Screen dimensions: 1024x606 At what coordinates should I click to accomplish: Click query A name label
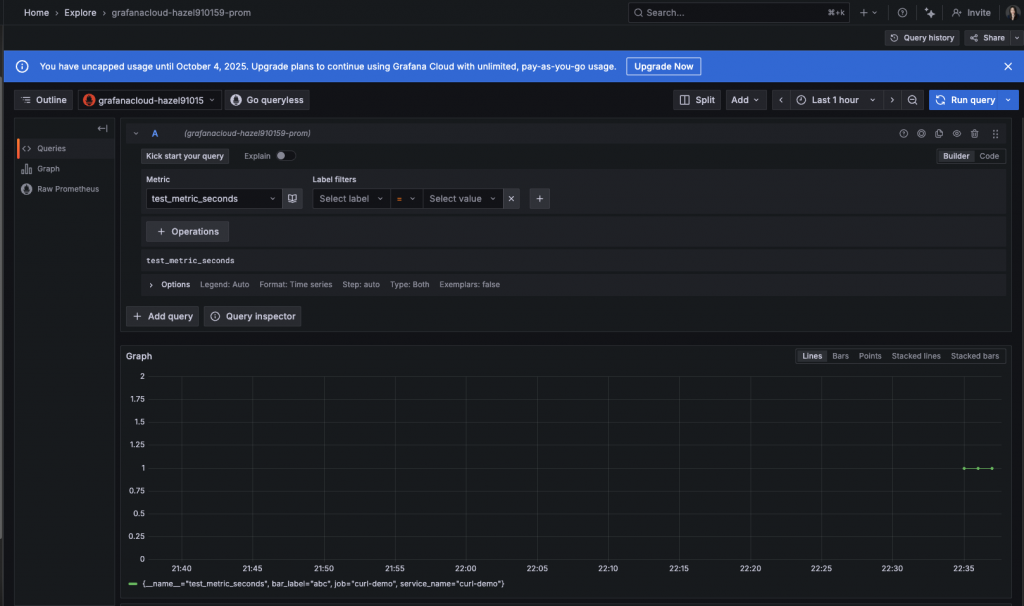click(x=155, y=133)
